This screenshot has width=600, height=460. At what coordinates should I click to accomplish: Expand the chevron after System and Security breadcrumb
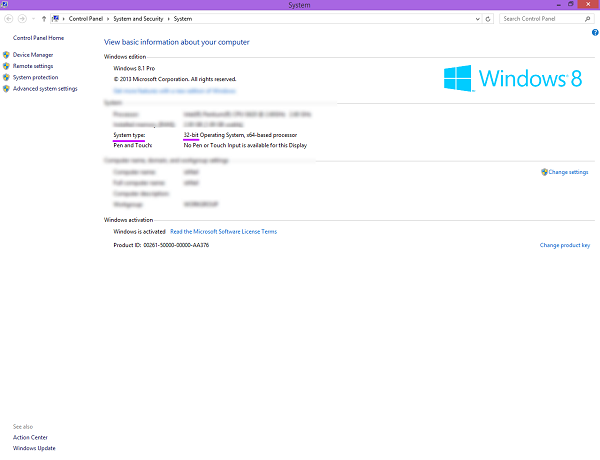[168, 19]
